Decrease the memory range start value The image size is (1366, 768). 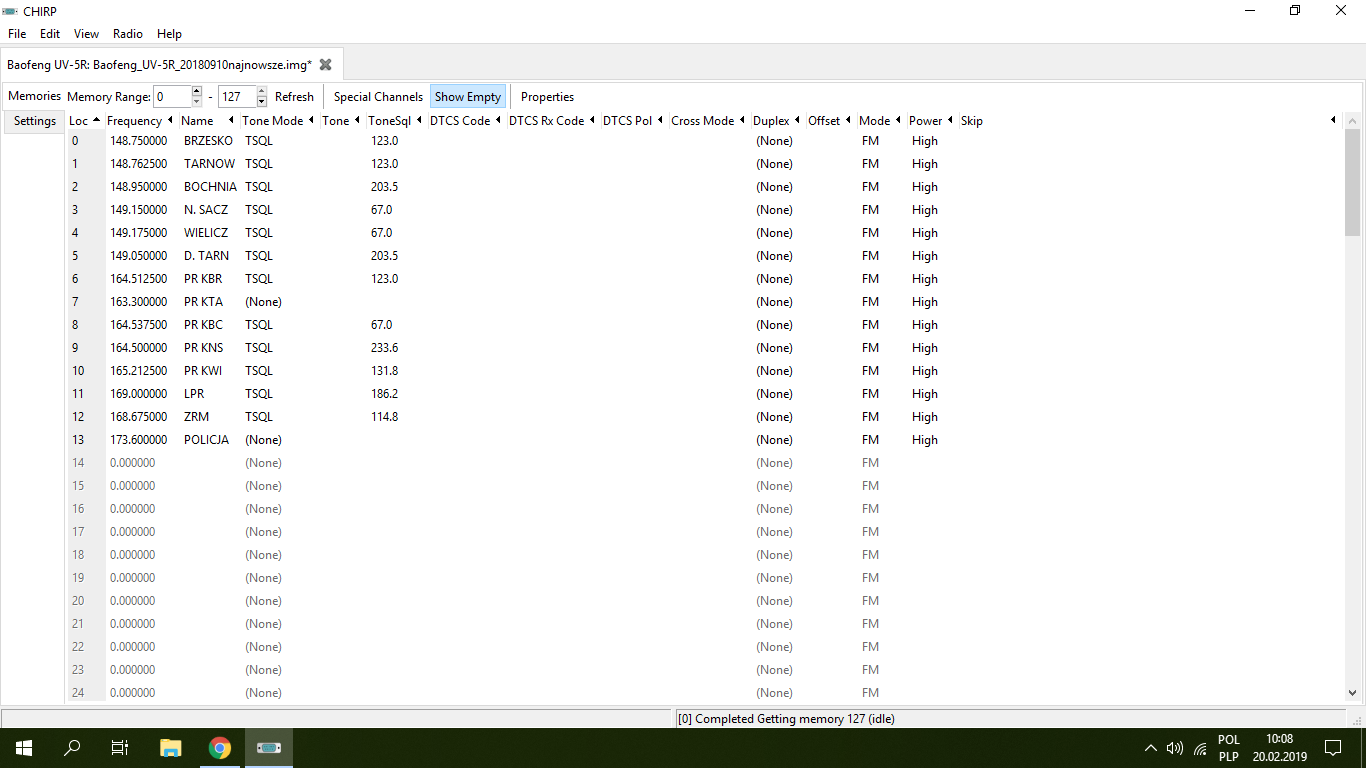[x=197, y=102]
